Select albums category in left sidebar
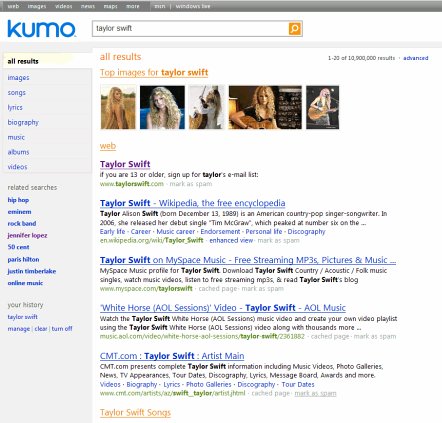Viewport: 442px width, 423px height. (x=18, y=152)
